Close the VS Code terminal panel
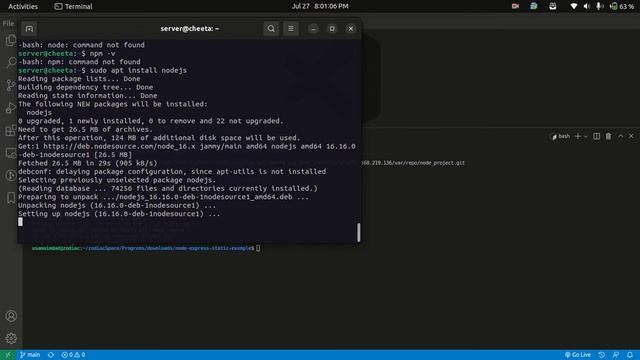The height and width of the screenshot is (360, 640). 631,136
